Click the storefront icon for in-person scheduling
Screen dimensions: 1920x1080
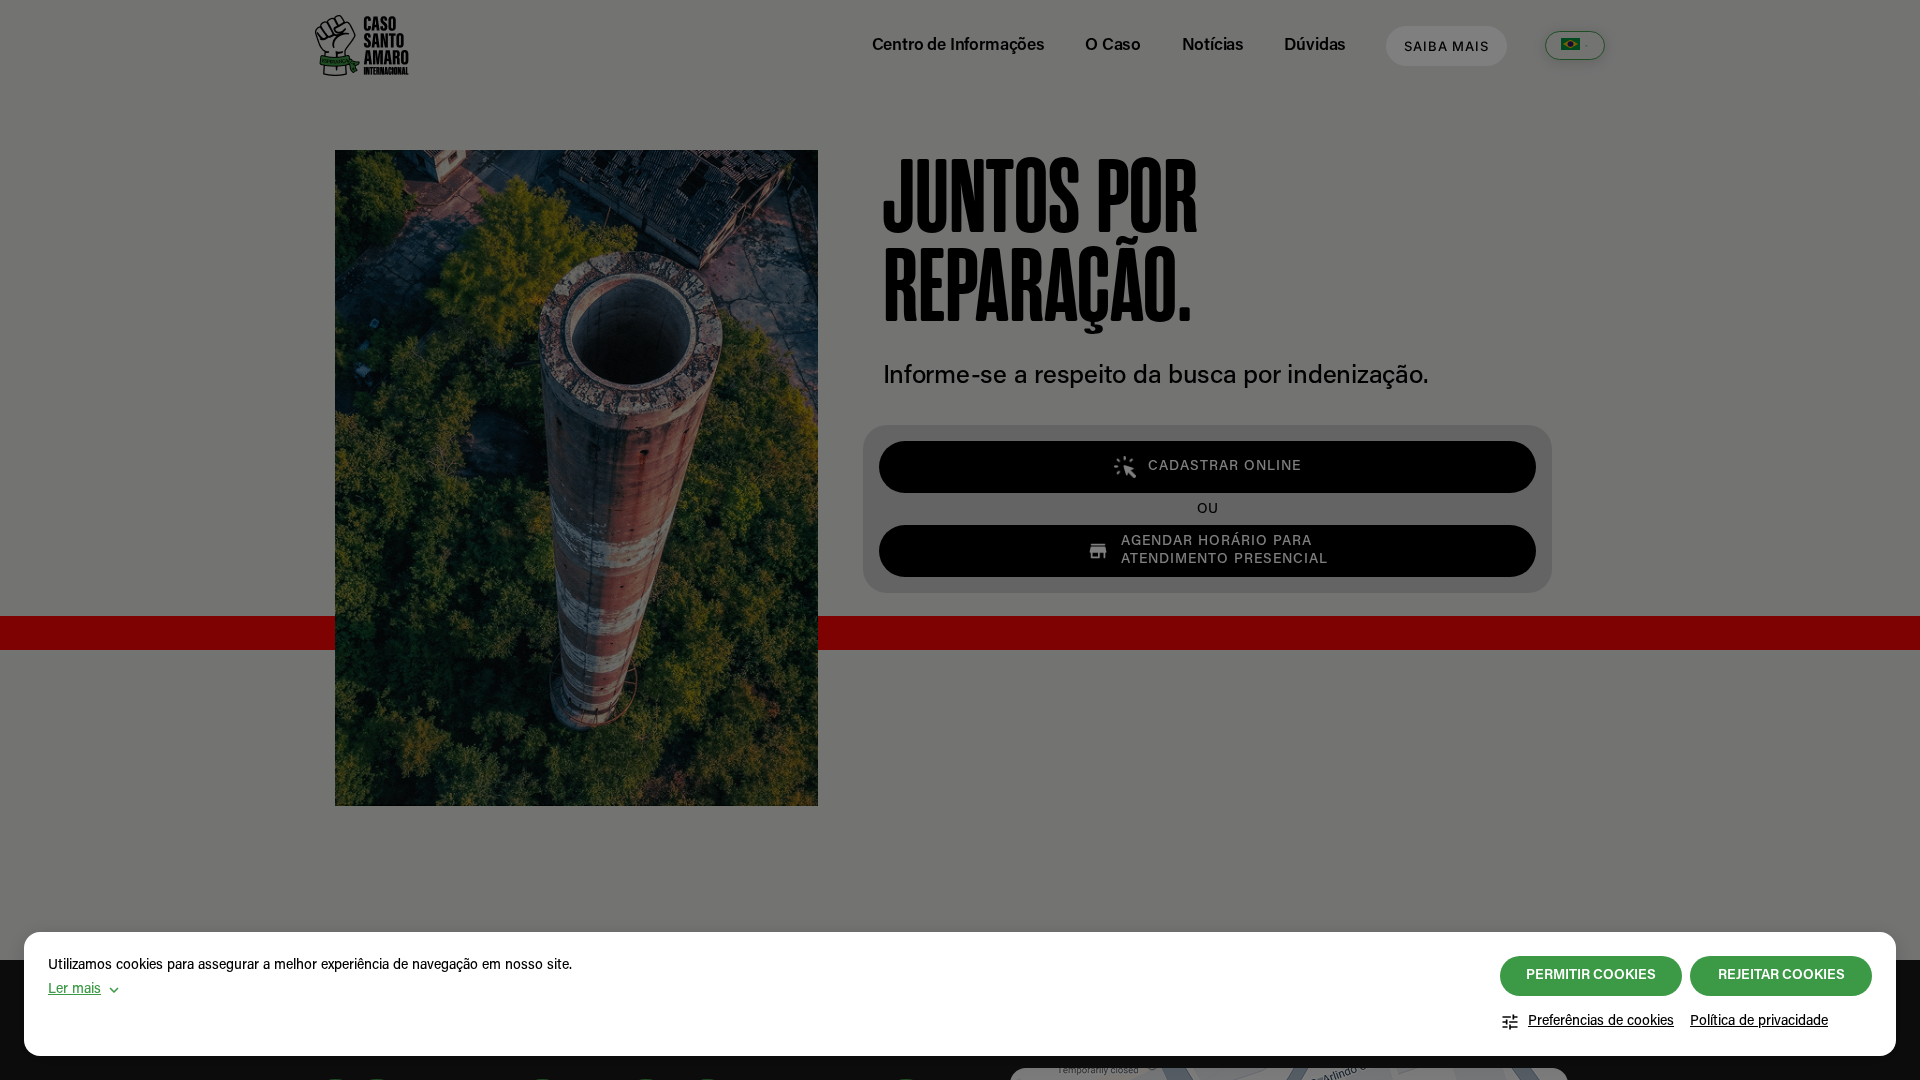1098,551
